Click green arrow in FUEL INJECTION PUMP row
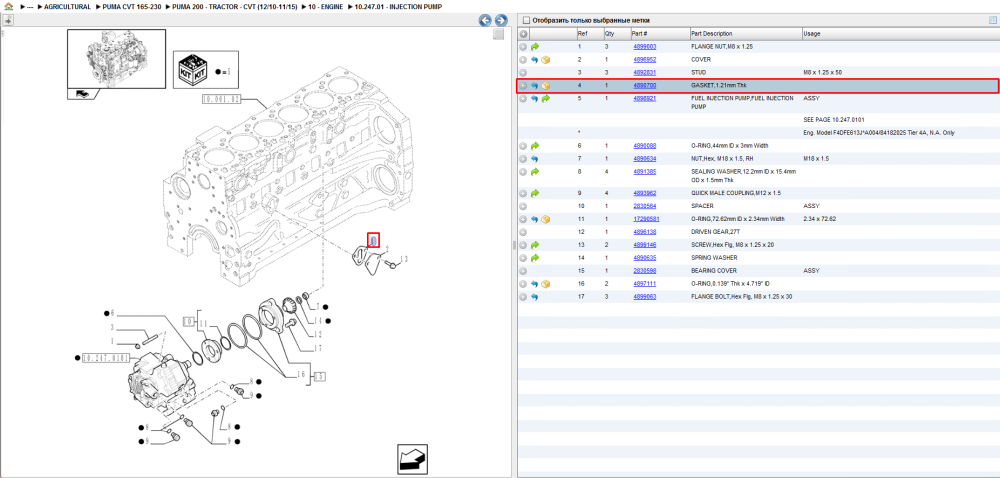1000x478 pixels. (545, 99)
